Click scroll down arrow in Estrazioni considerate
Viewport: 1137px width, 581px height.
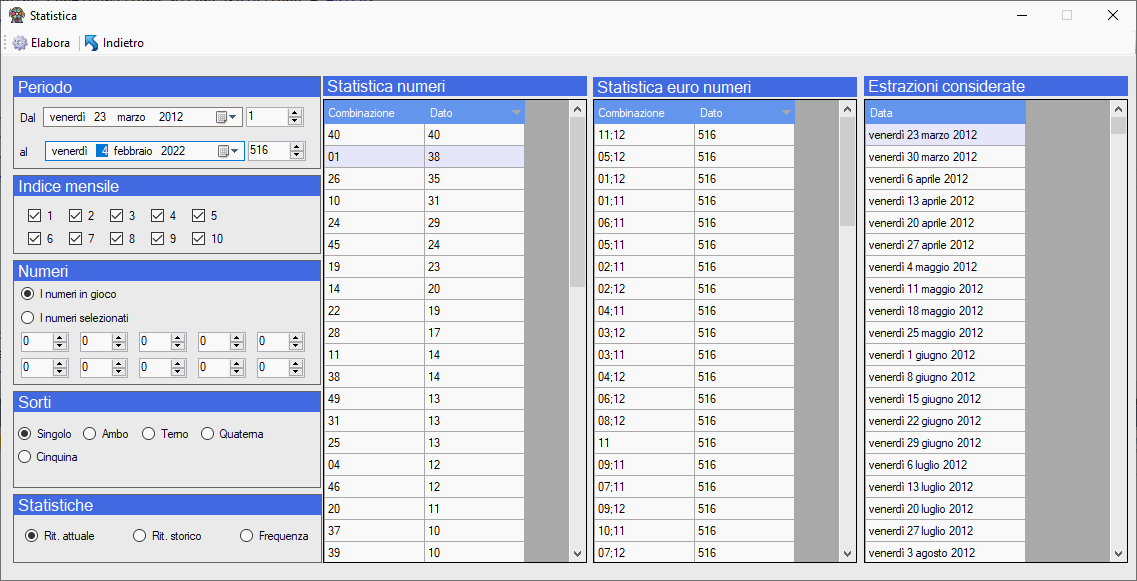[x=1118, y=553]
